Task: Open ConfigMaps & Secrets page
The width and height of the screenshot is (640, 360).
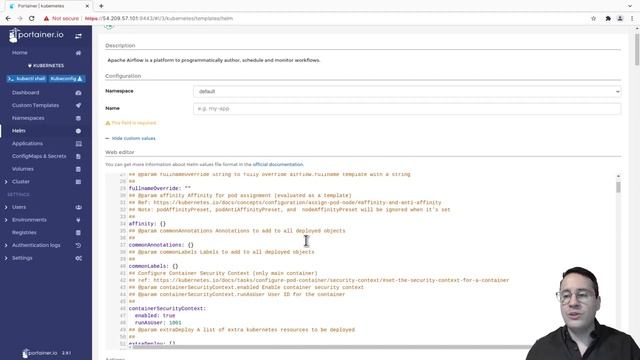Action: point(39,156)
